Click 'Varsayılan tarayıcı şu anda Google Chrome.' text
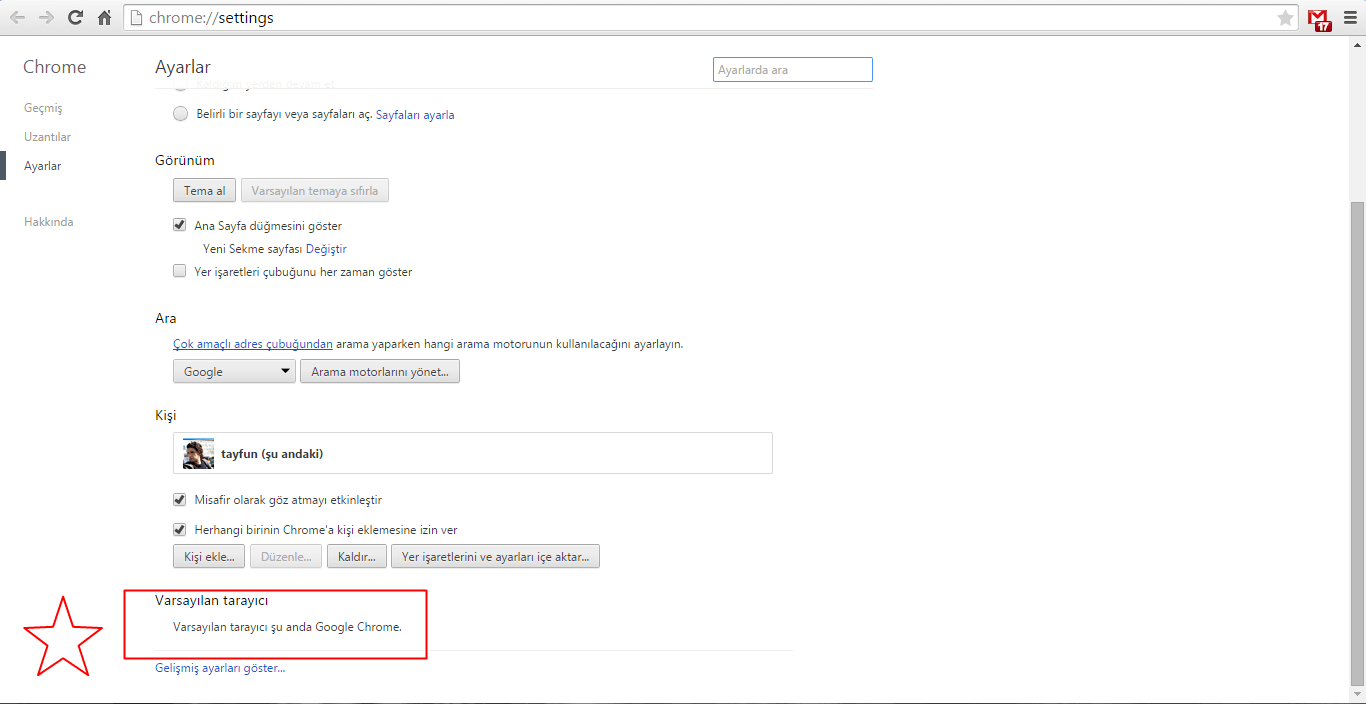 click(x=288, y=628)
